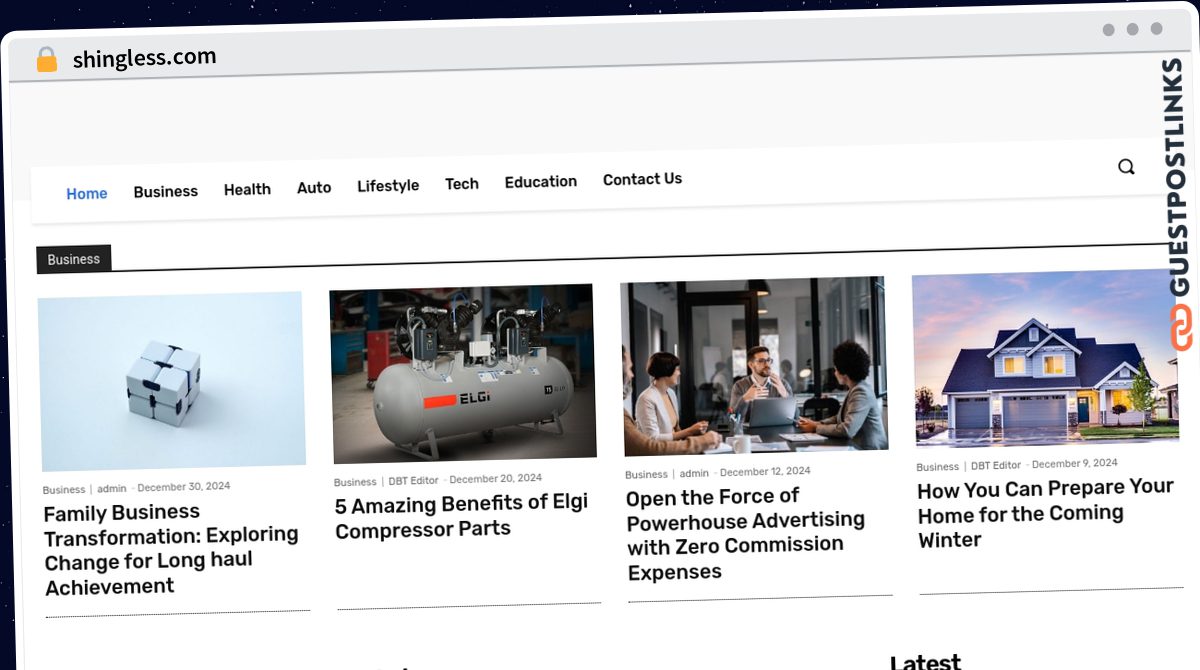This screenshot has width=1200, height=670.
Task: Click Business tag above Powerhouse Advertising article
Action: click(646, 475)
